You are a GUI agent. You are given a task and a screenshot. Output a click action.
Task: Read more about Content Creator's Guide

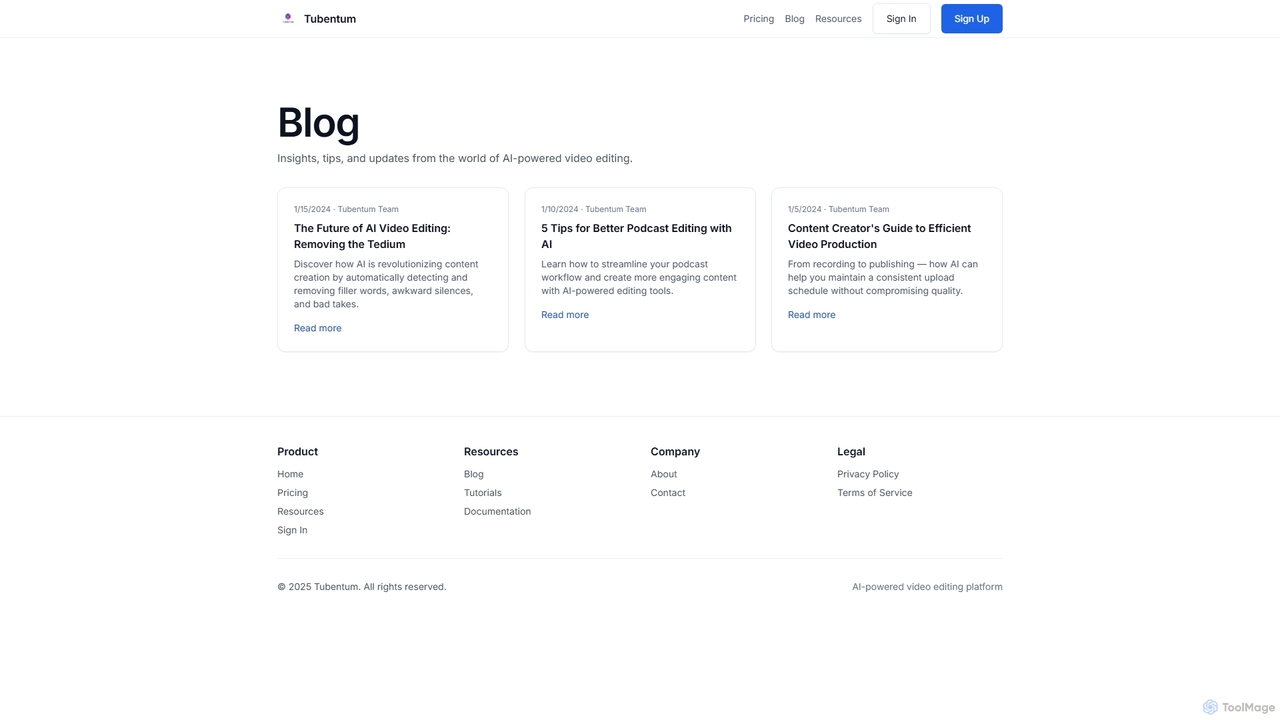pos(812,315)
